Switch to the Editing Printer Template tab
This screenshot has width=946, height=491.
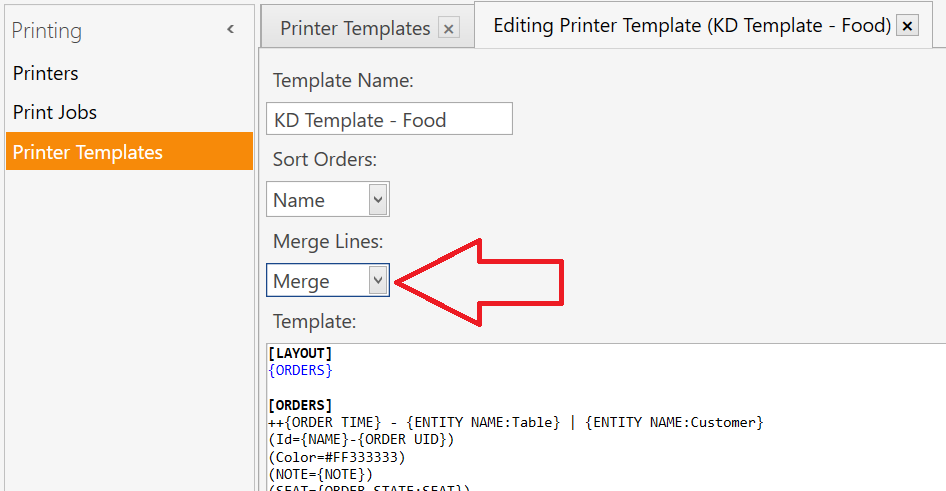692,25
